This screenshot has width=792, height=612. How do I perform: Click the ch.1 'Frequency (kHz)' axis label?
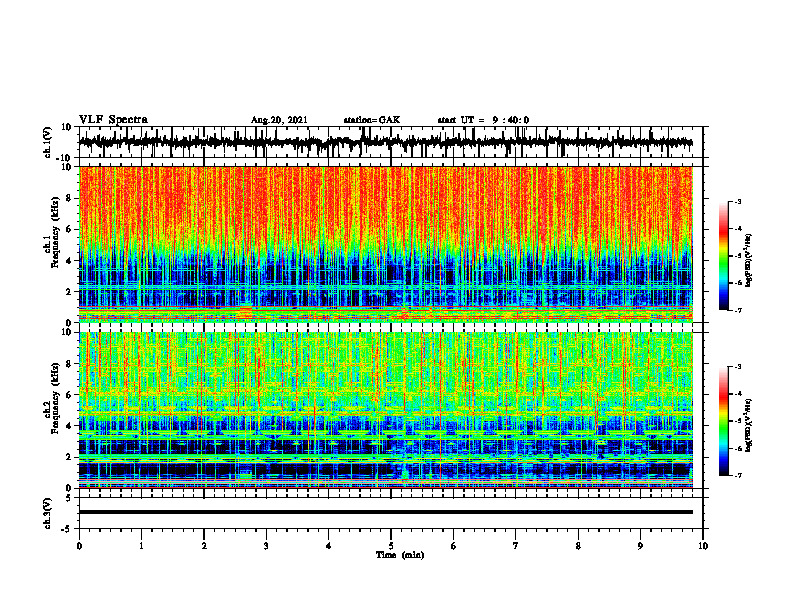(x=55, y=233)
